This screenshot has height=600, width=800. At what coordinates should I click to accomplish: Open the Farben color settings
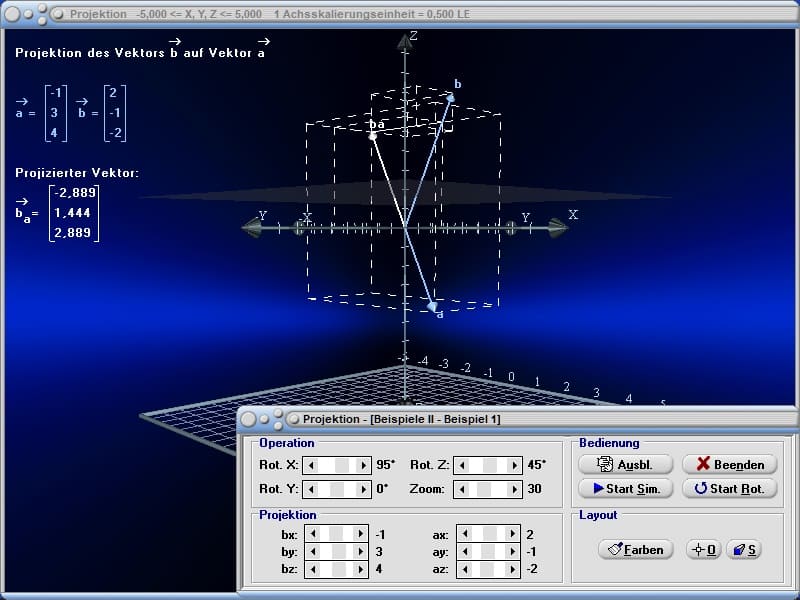click(636, 549)
